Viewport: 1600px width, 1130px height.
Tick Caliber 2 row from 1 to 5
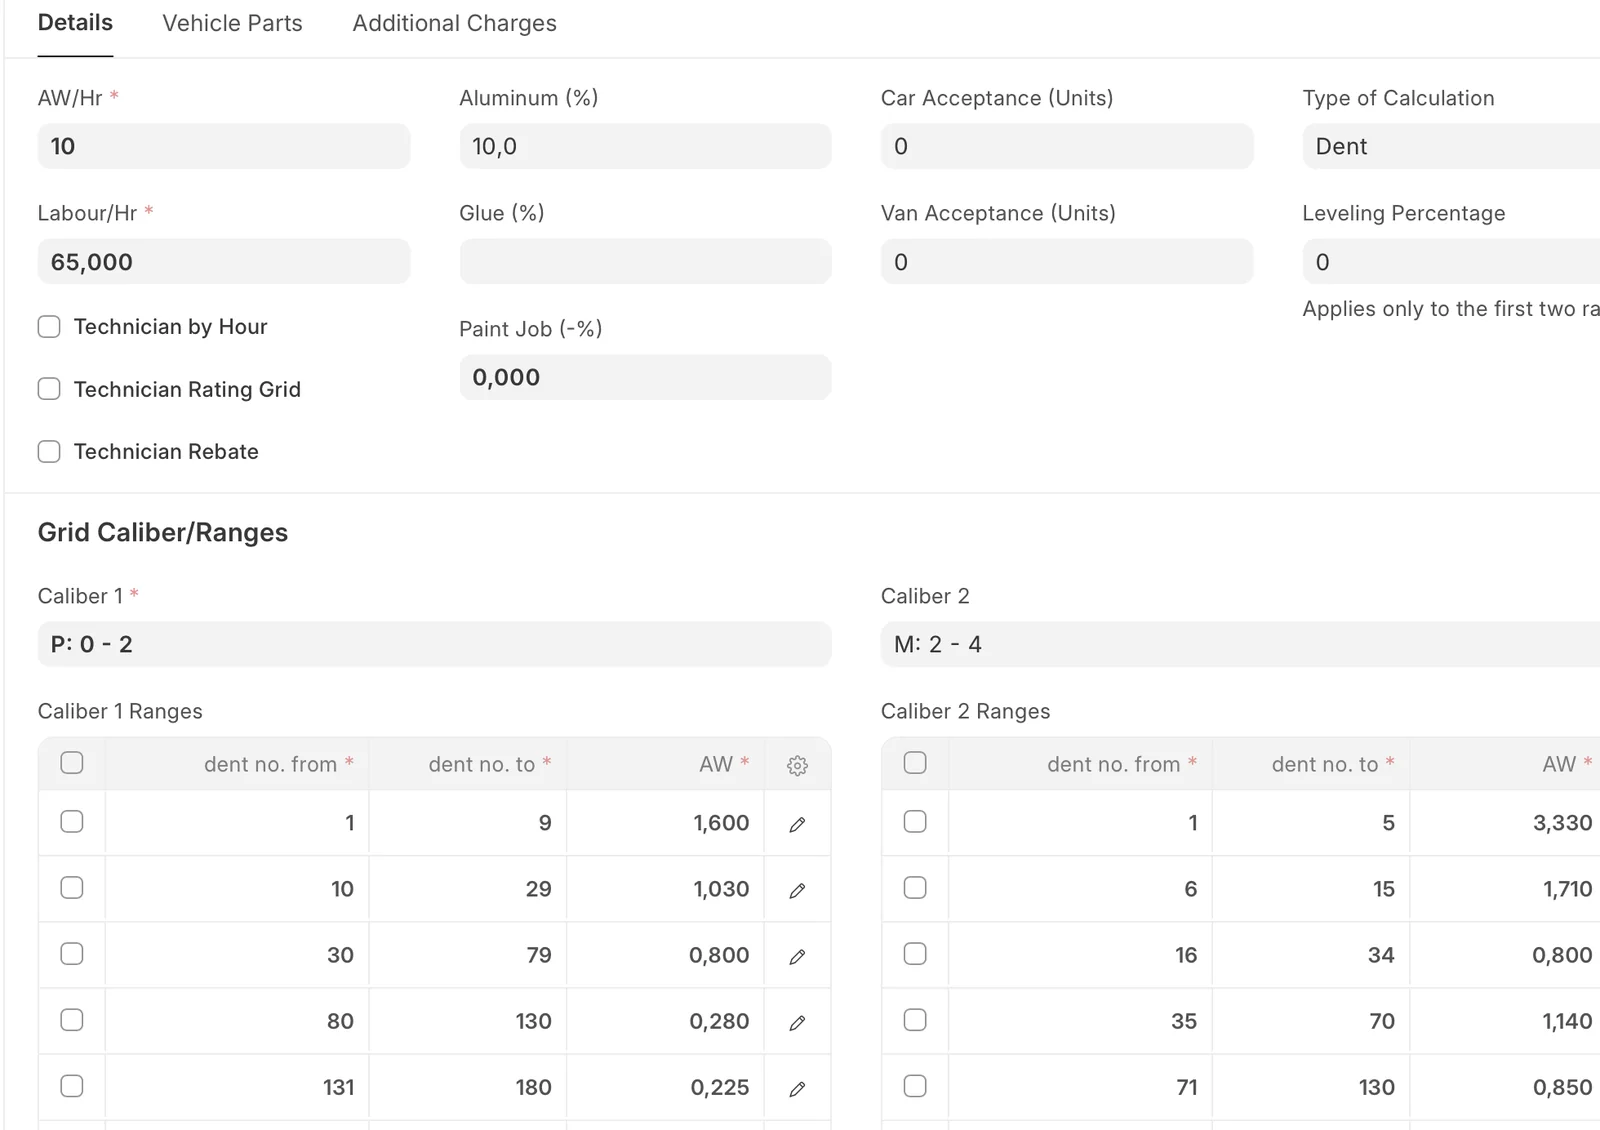(x=915, y=822)
